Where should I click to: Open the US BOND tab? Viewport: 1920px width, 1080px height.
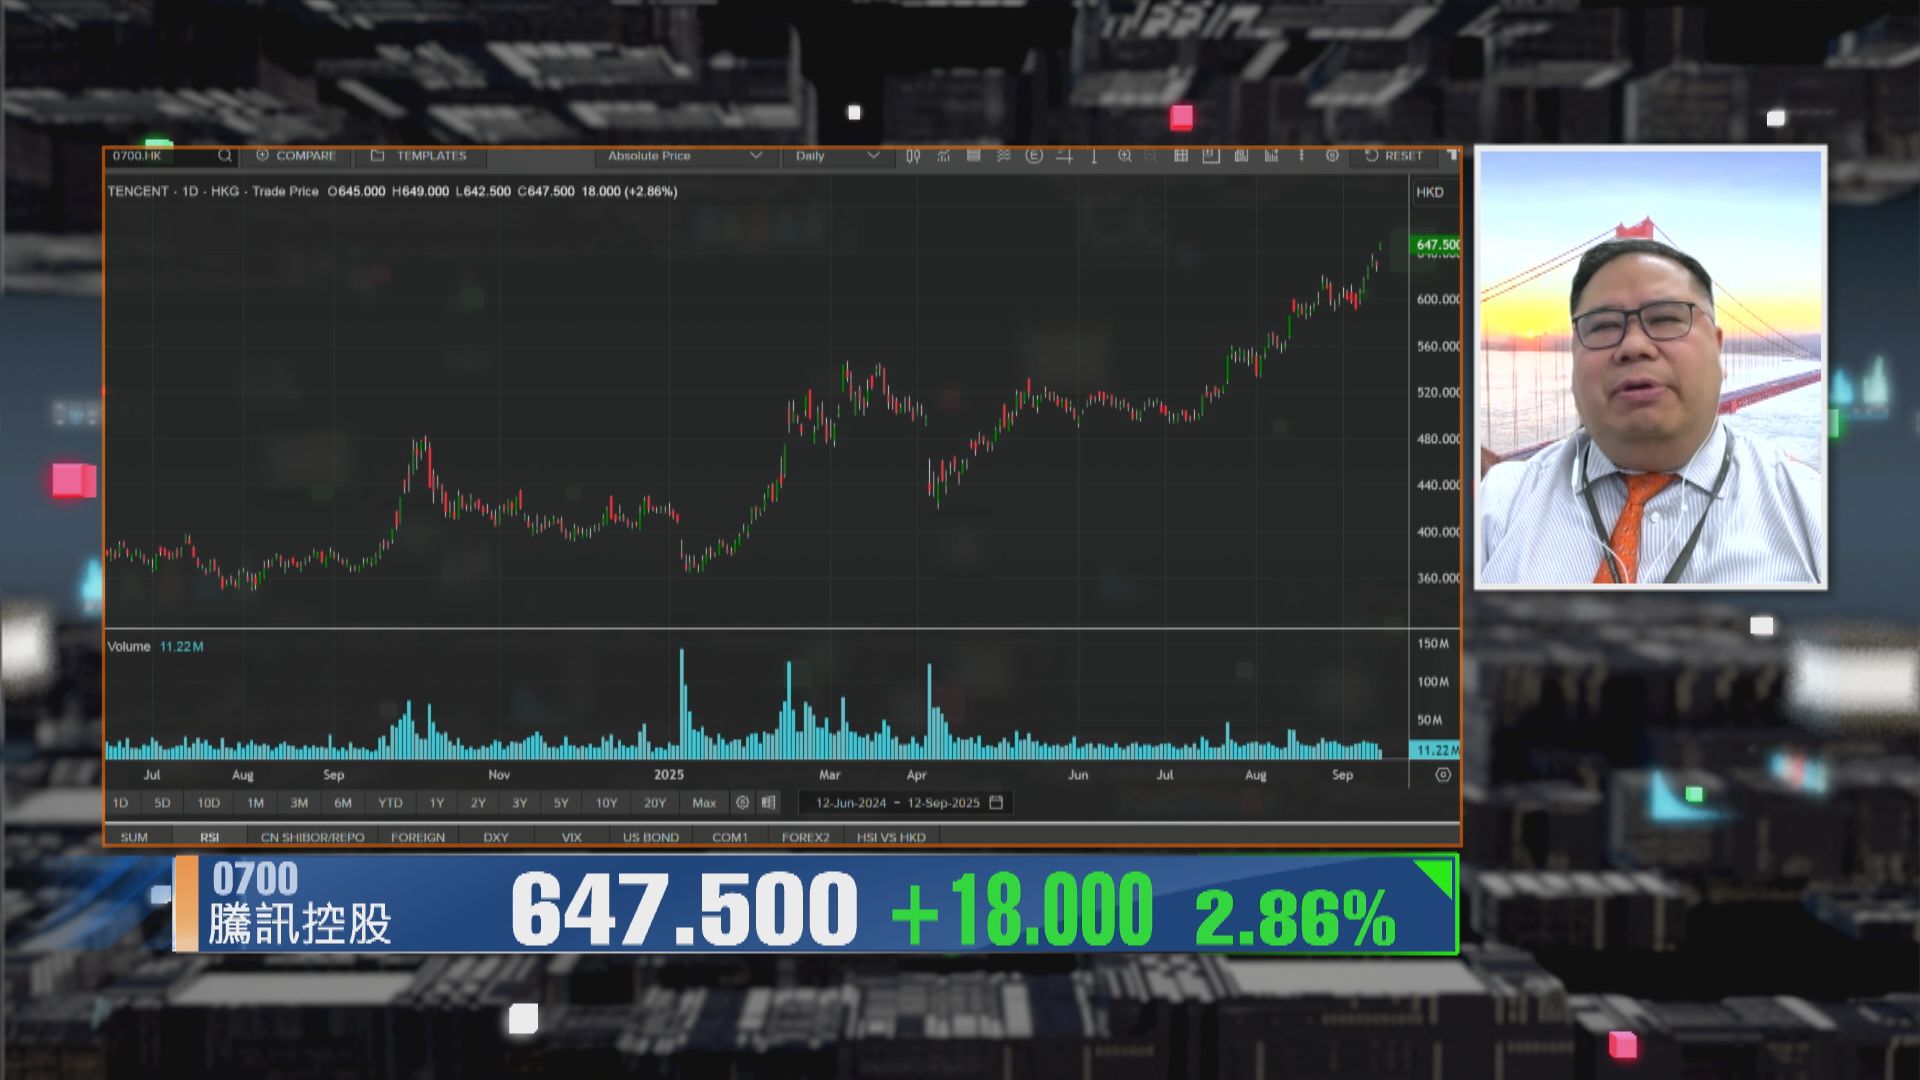650,837
